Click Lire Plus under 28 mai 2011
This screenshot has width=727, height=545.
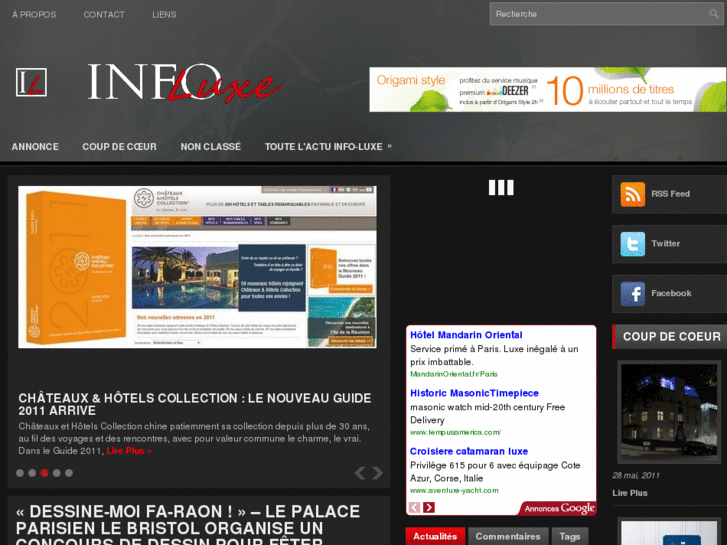(x=630, y=493)
